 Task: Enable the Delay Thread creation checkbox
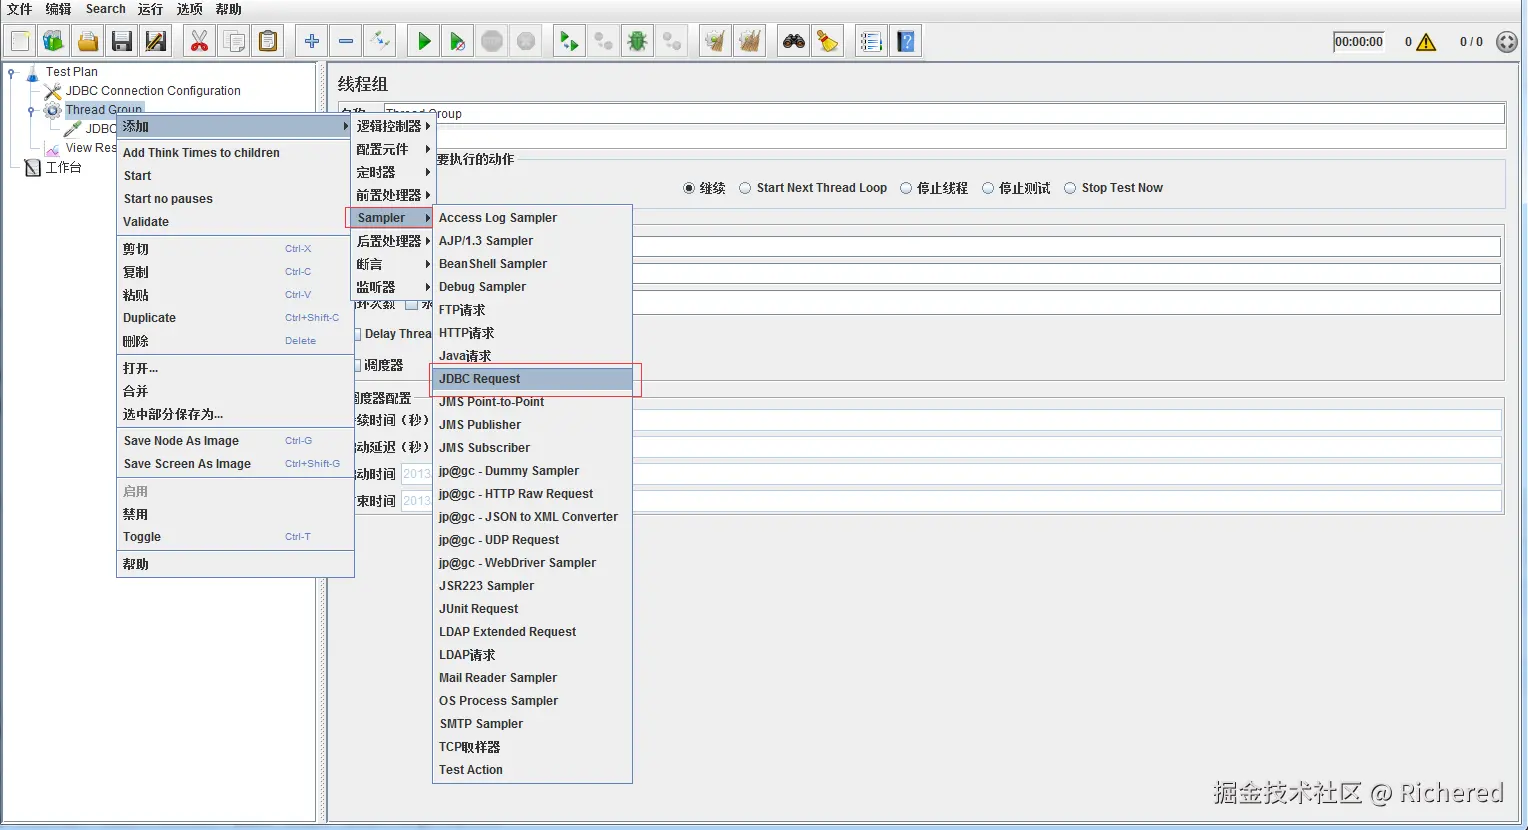pyautogui.click(x=357, y=334)
